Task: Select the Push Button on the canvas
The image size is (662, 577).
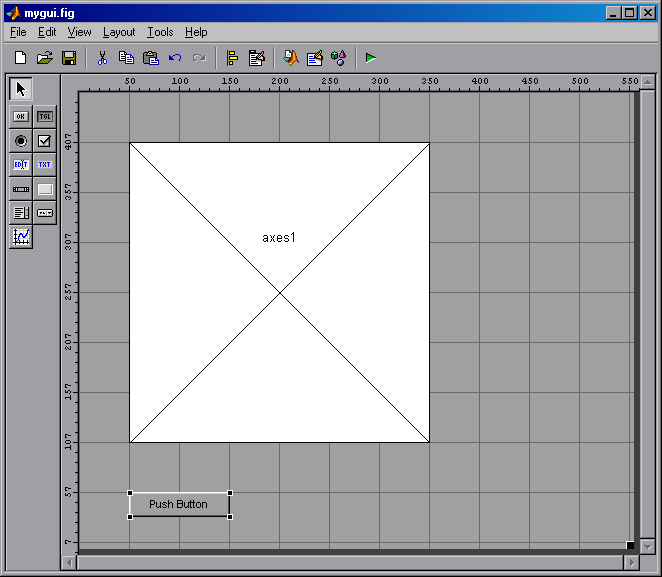Action: click(179, 504)
